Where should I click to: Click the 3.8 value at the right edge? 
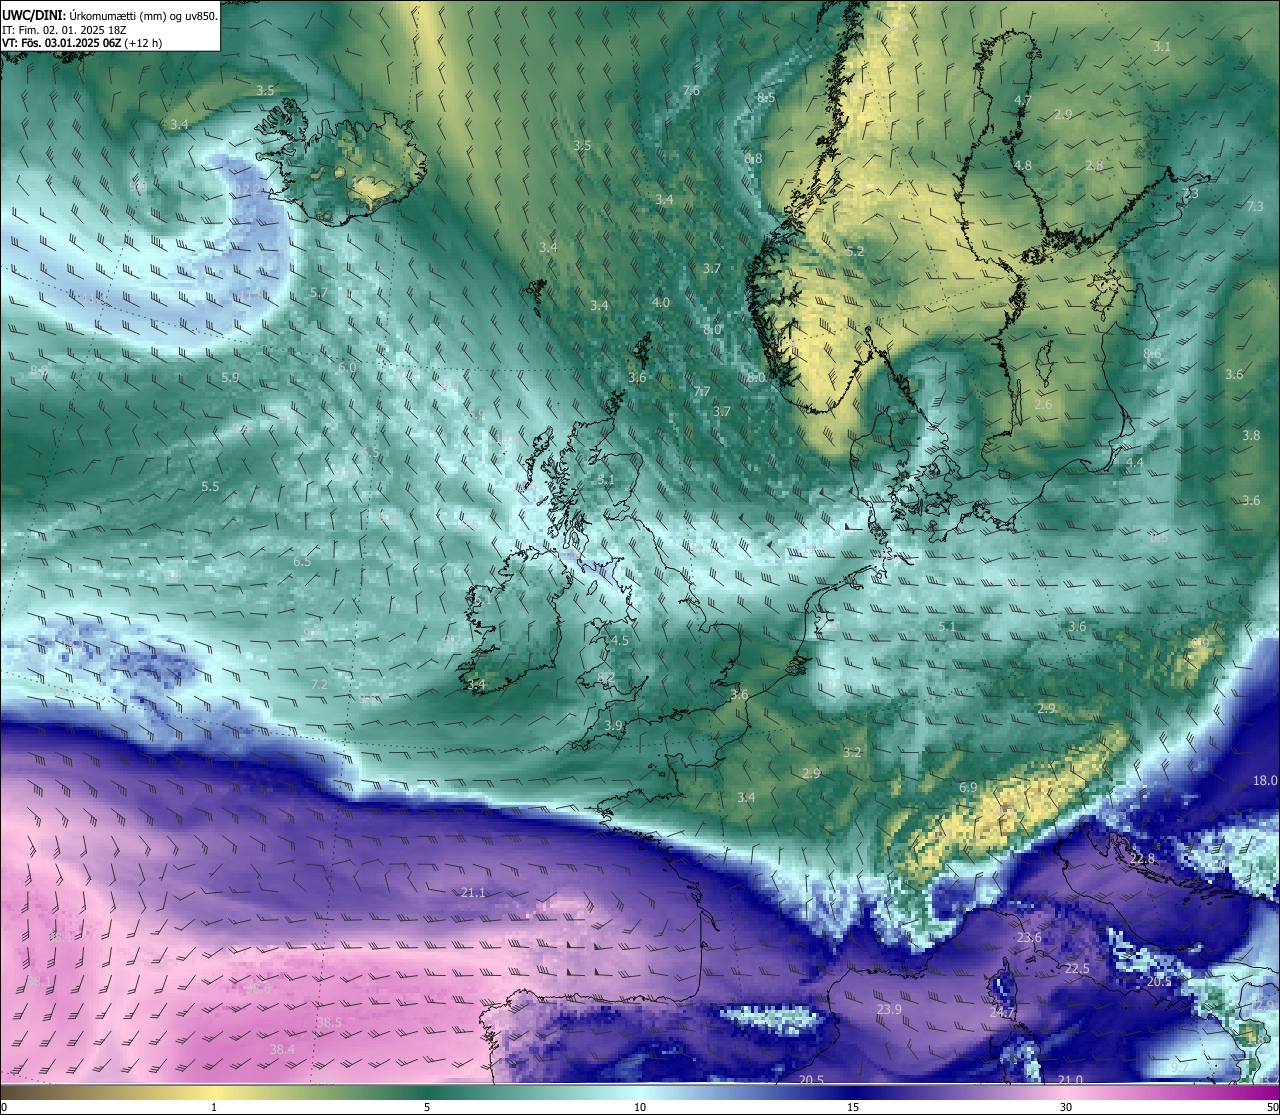pos(1251,436)
